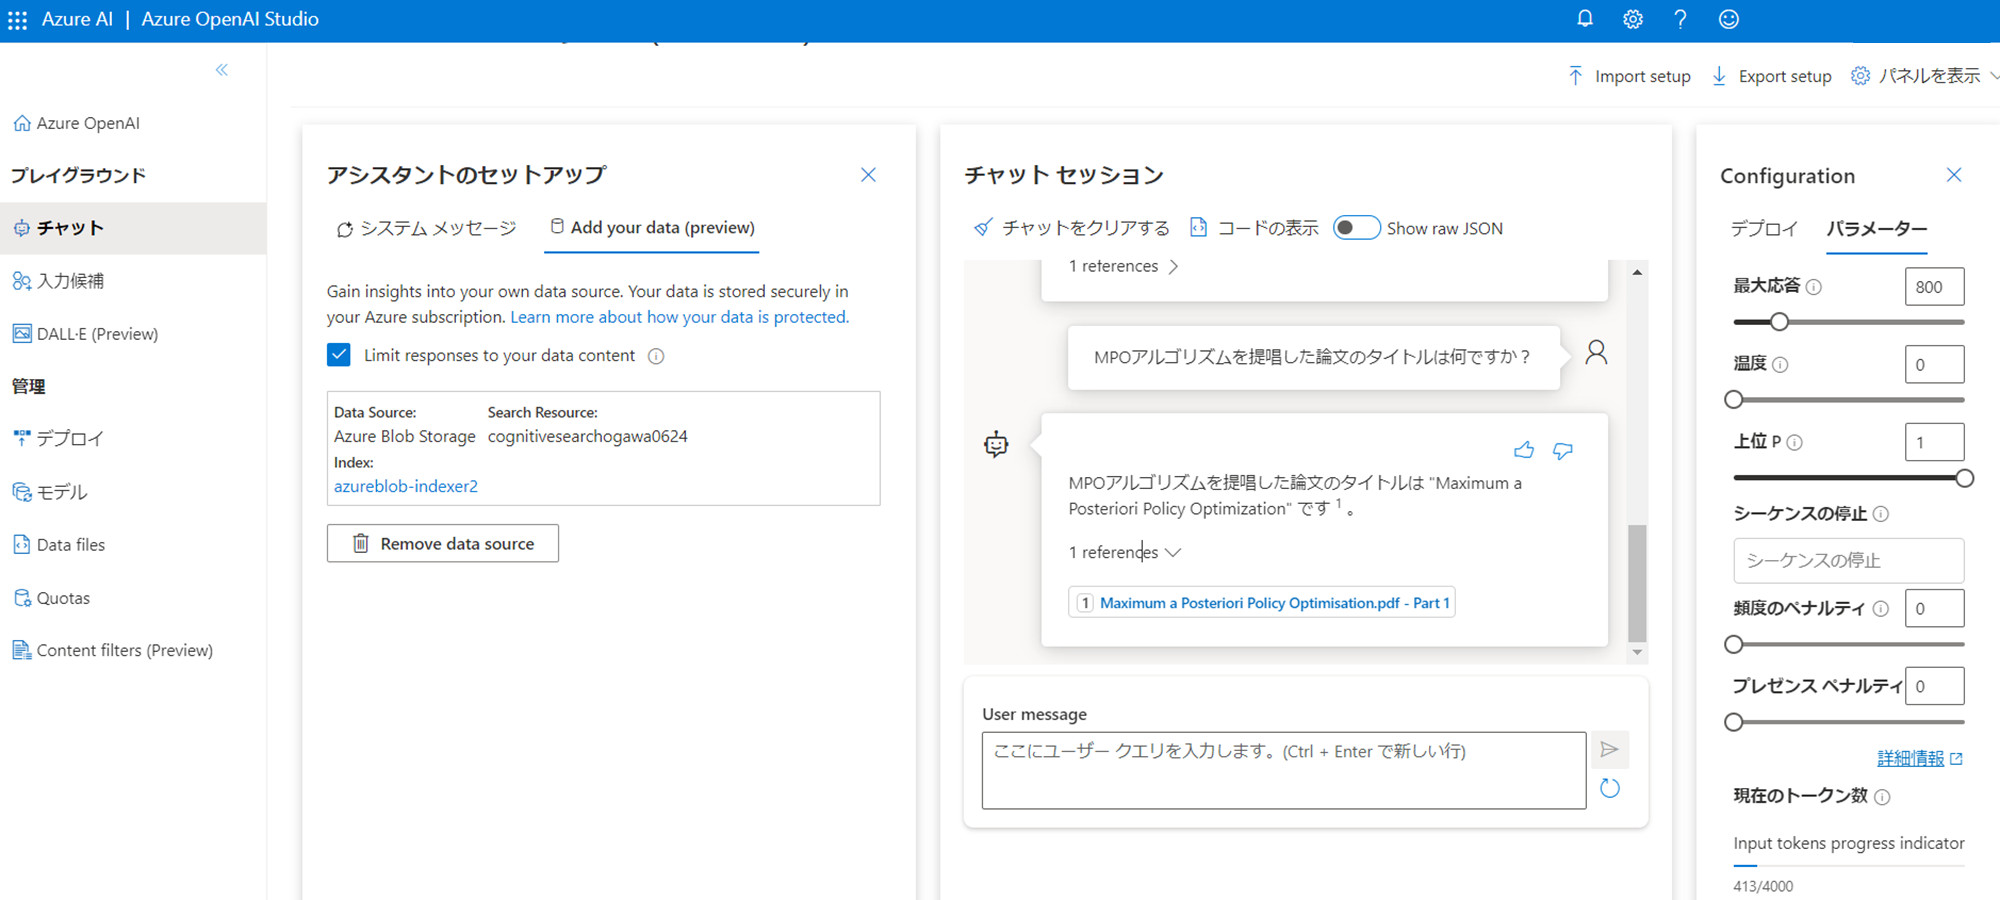Image resolution: width=2000 pixels, height=900 pixels.
Task: Focus the User message input box
Action: click(1284, 770)
